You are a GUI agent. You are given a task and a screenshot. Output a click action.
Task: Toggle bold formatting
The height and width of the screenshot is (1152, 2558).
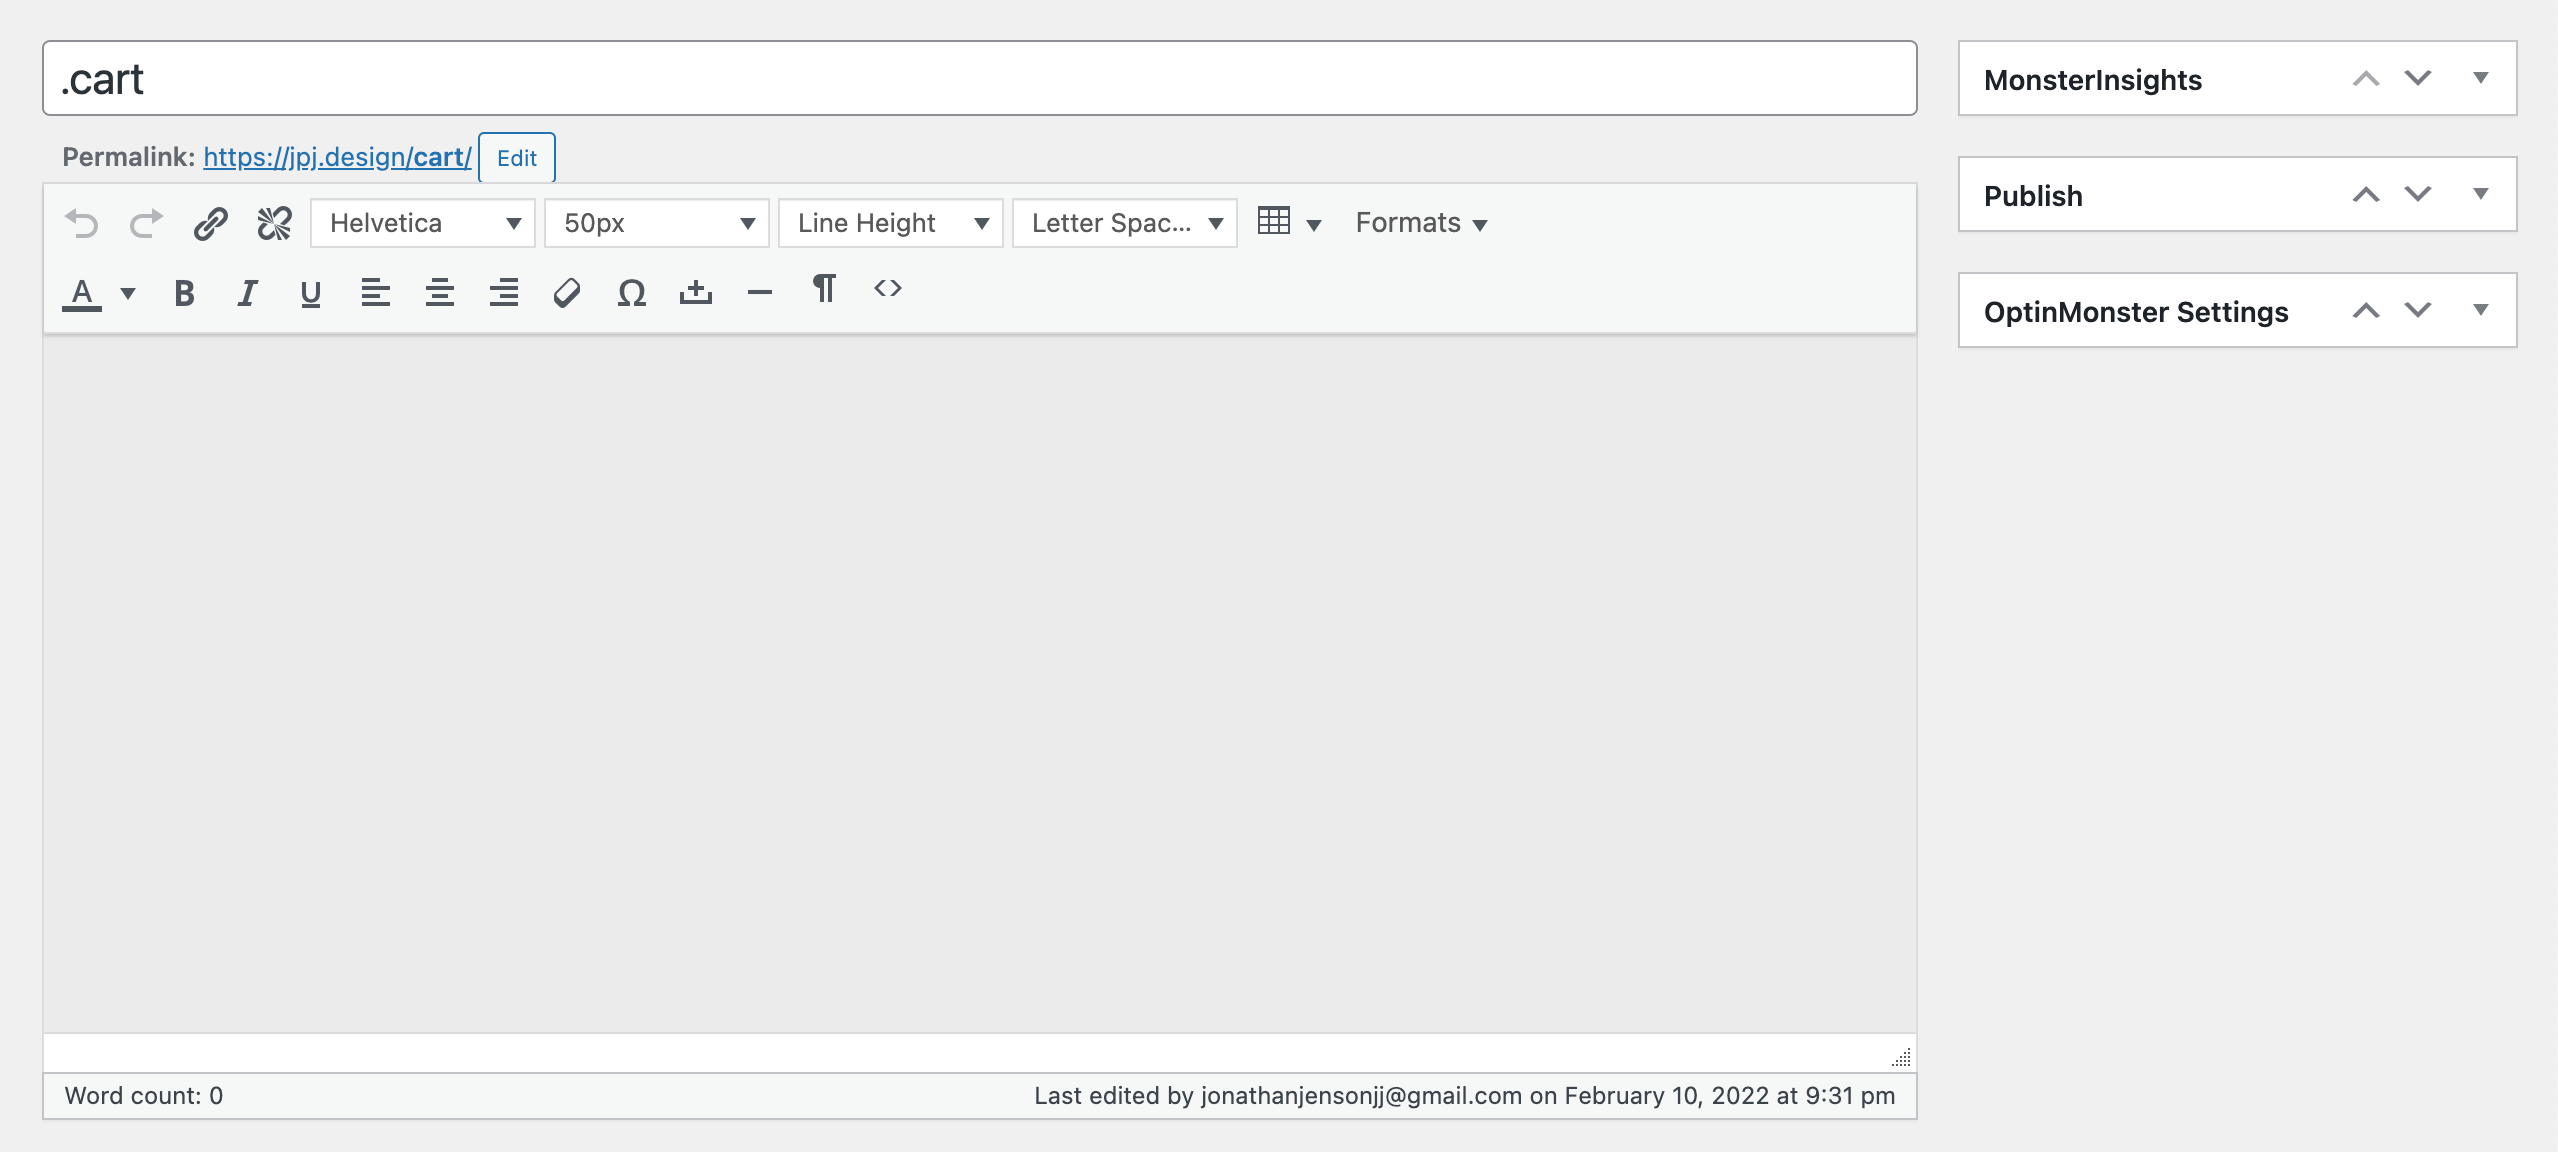pyautogui.click(x=184, y=293)
